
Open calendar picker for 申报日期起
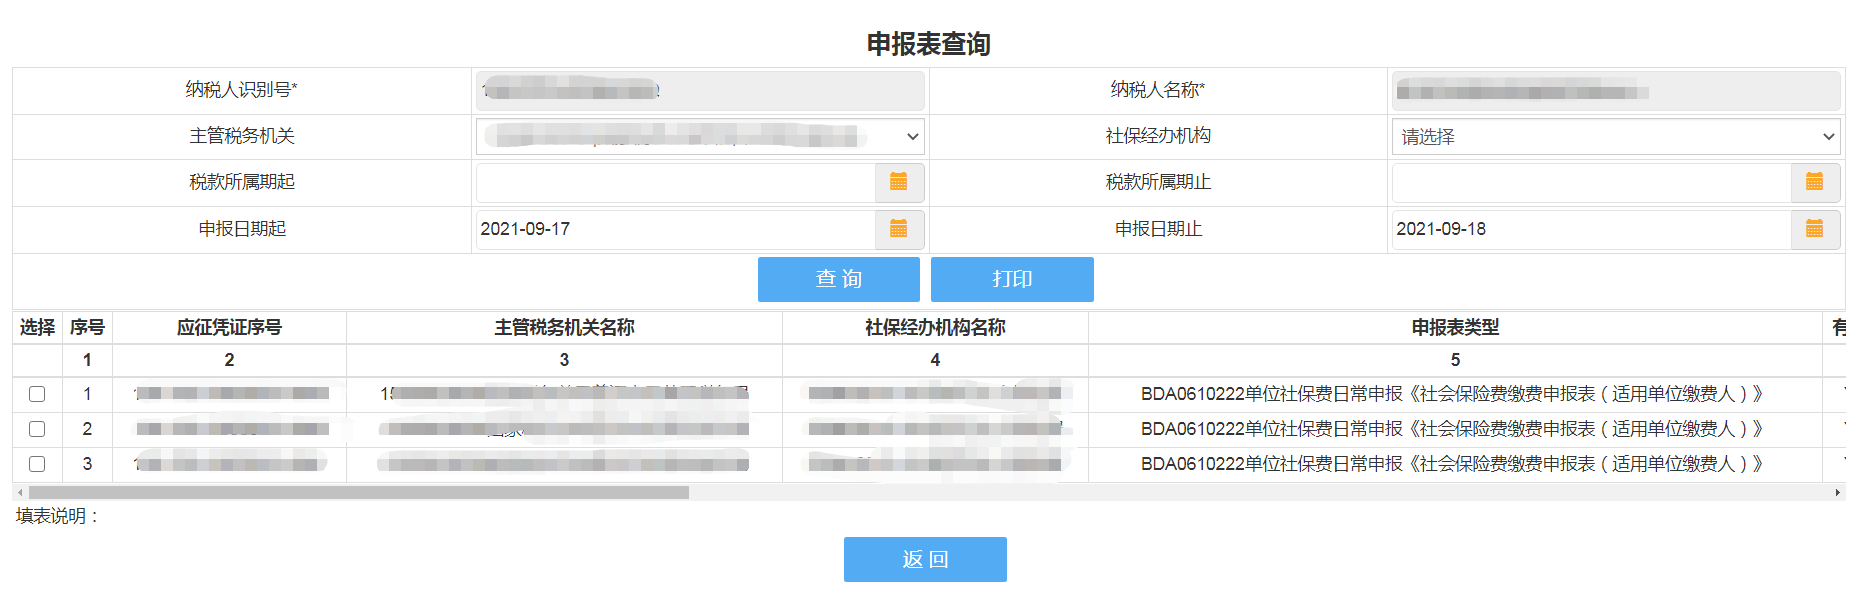click(x=898, y=229)
